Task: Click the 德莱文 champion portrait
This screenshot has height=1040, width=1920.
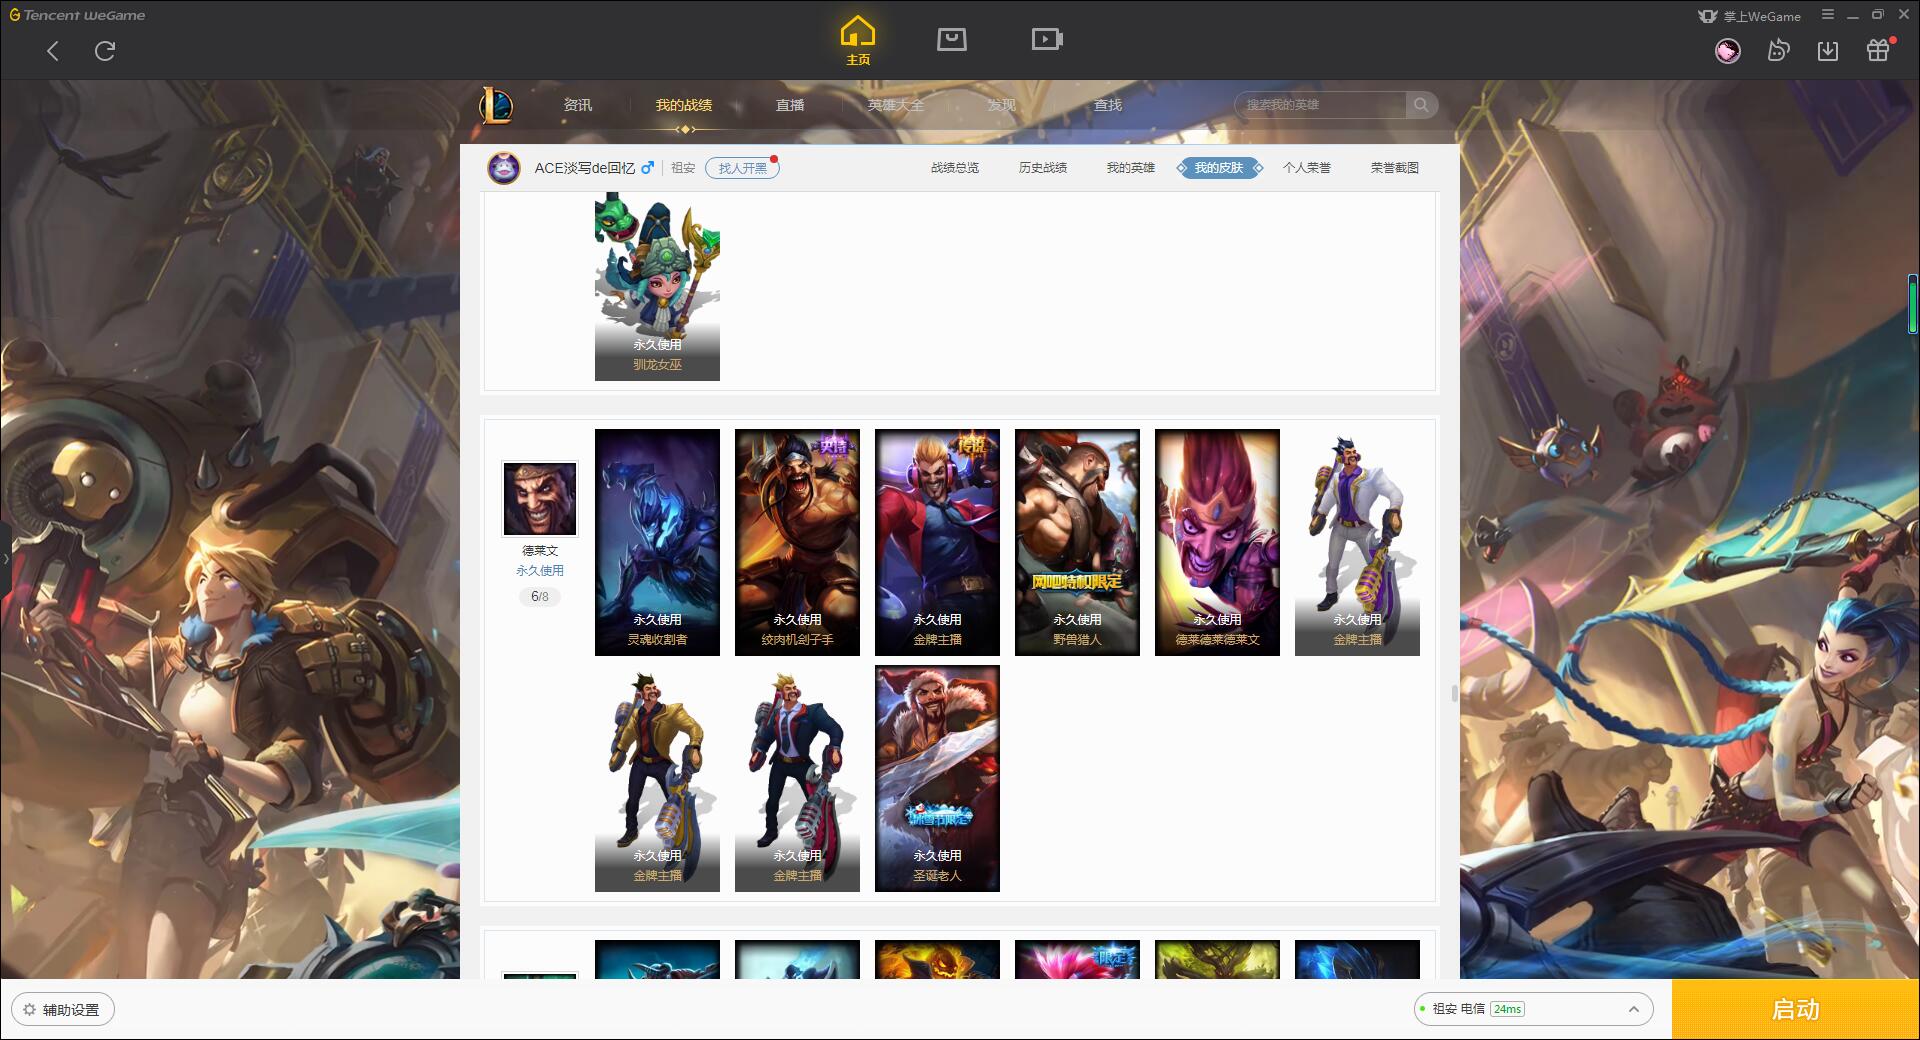Action: [x=540, y=499]
